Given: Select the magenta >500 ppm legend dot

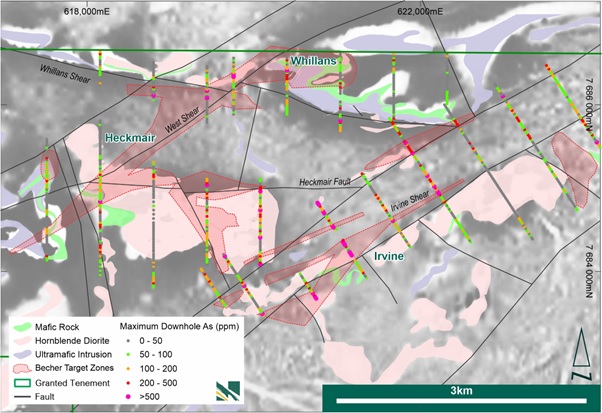Looking at the screenshot, I should (126, 396).
